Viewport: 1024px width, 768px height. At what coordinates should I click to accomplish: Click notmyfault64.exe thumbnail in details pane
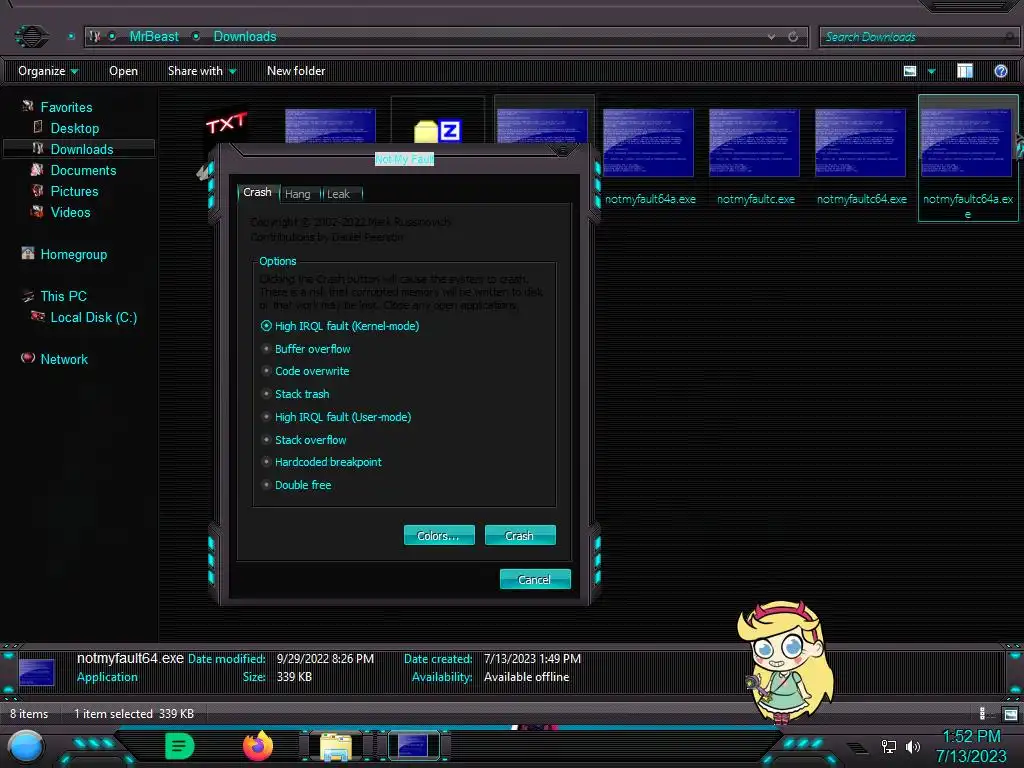coord(37,671)
